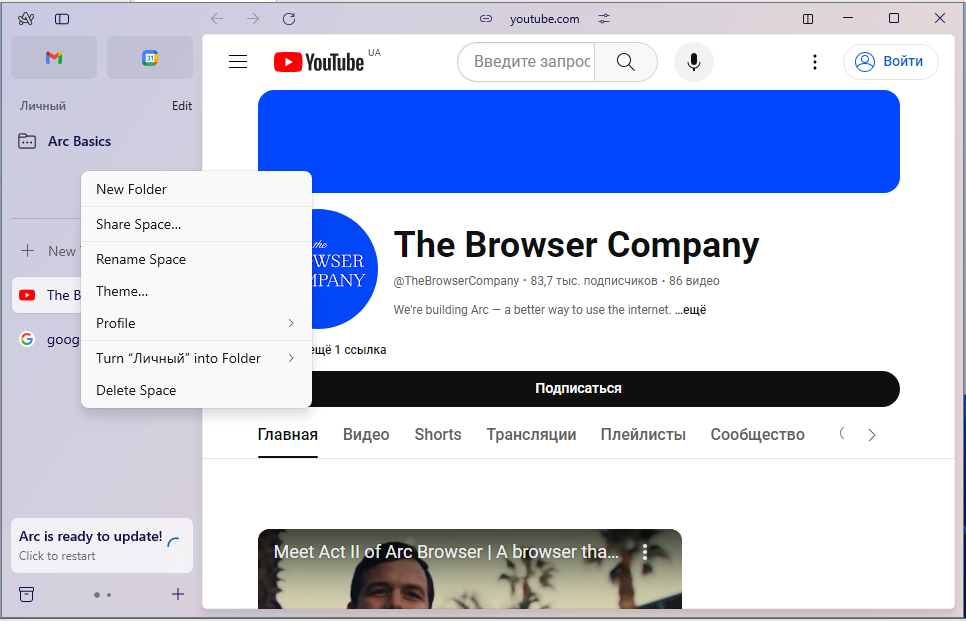Switch to the Google tab in sidebar
The image size is (966, 621).
coord(47,339)
